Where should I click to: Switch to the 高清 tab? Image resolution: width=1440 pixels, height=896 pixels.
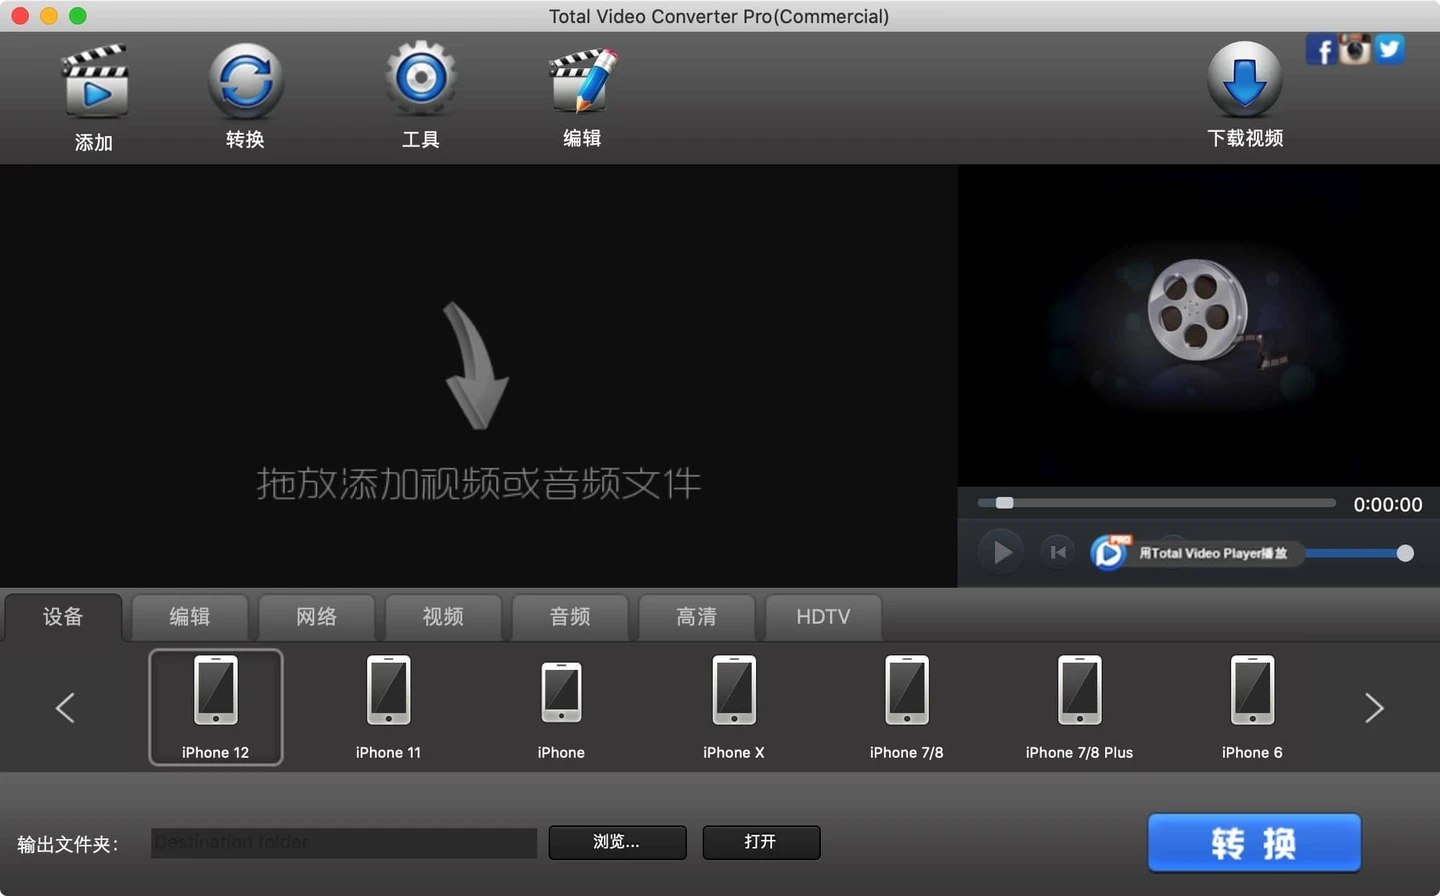(x=697, y=617)
